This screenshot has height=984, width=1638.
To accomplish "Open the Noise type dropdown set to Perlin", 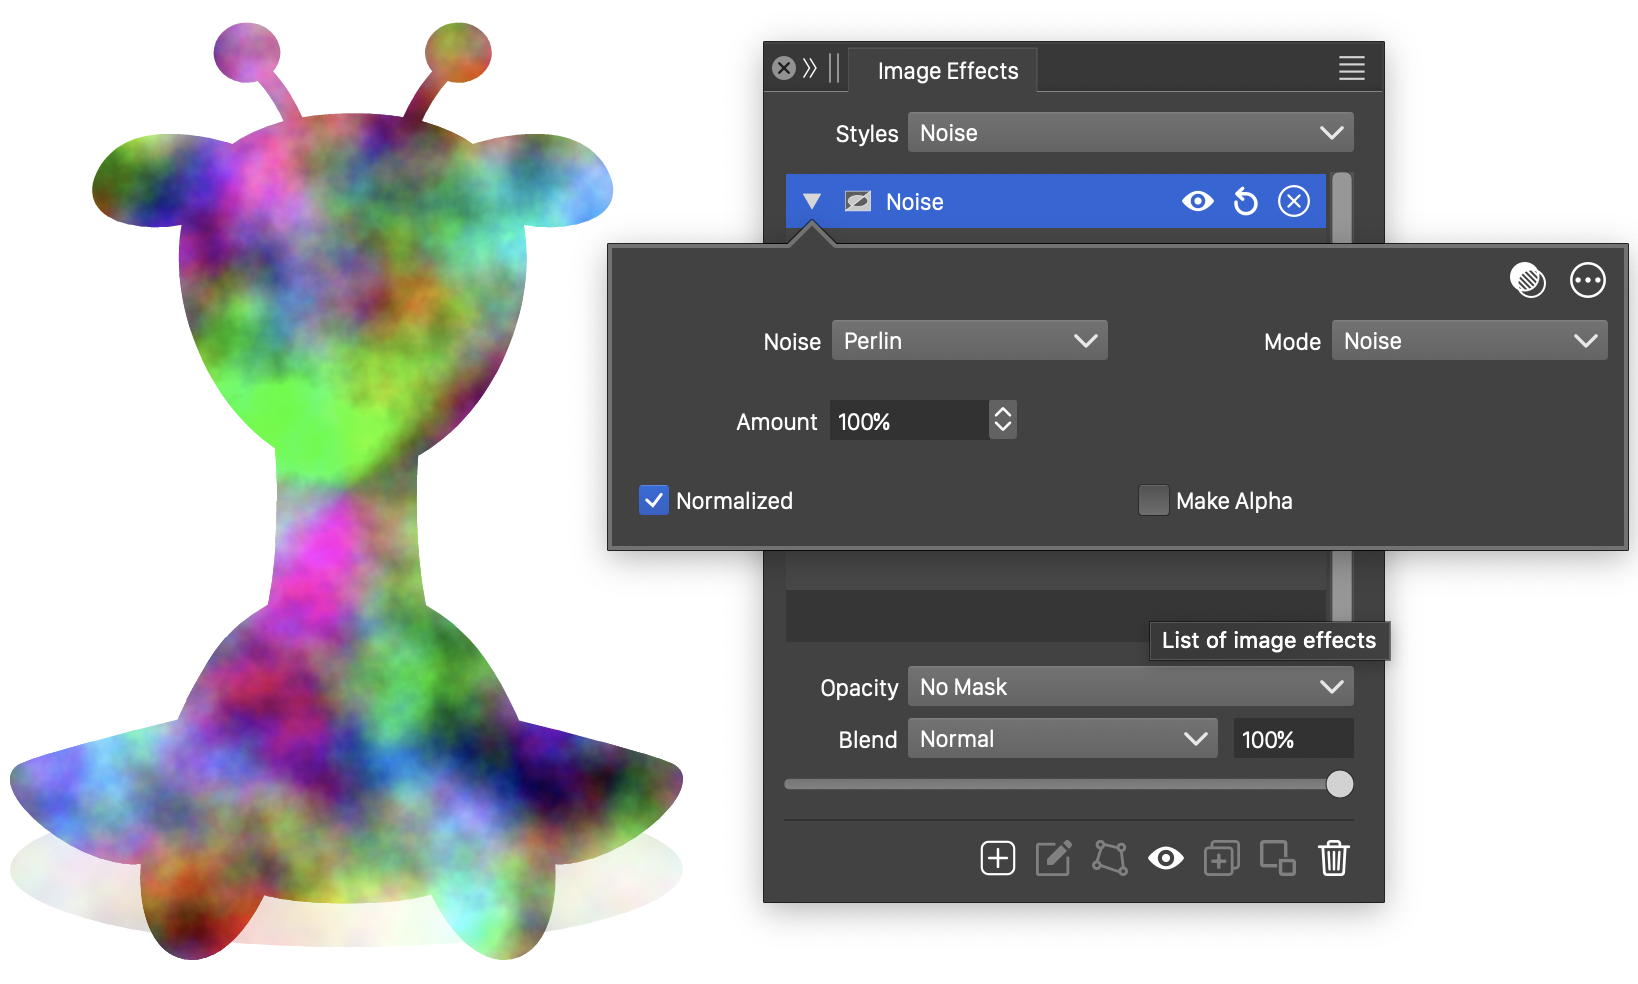I will pos(969,341).
